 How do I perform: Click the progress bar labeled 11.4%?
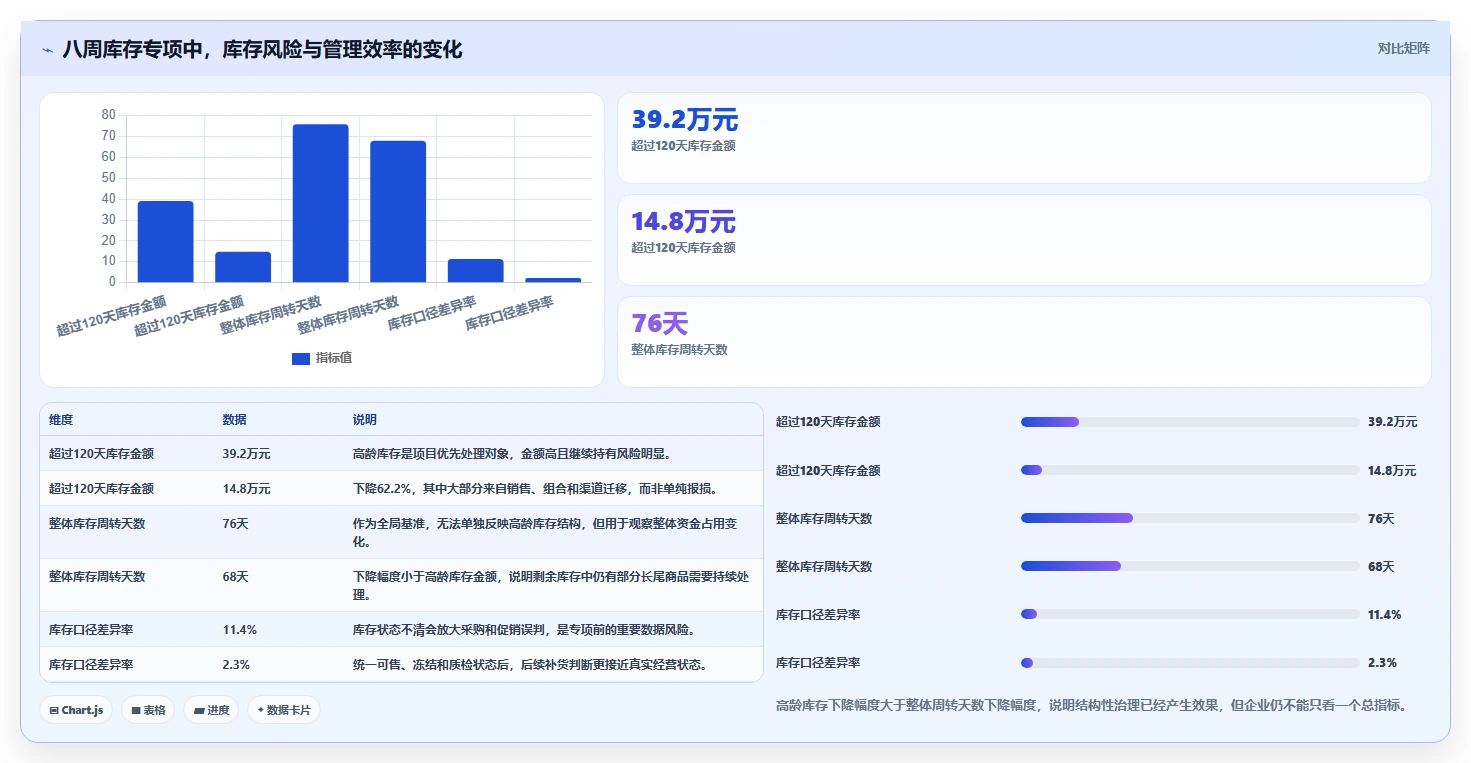click(1190, 614)
